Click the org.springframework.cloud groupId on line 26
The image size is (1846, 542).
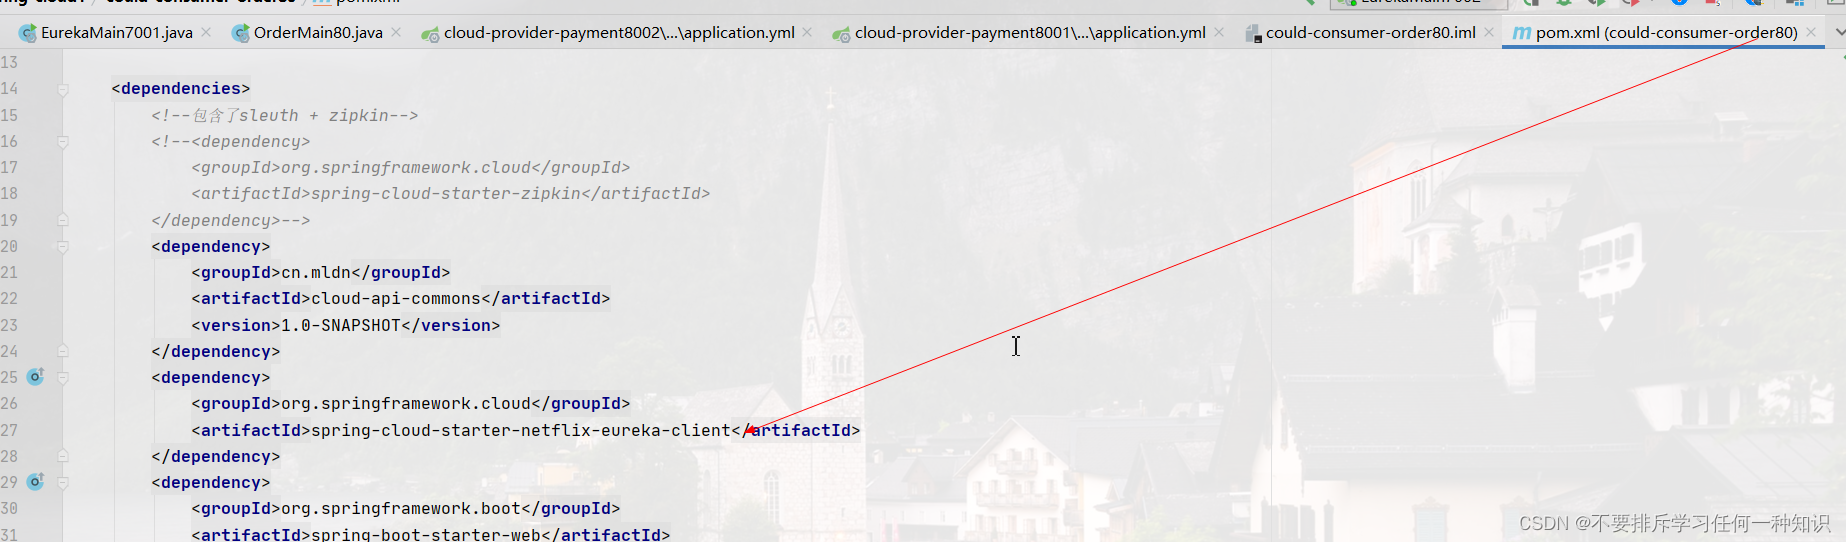pyautogui.click(x=411, y=403)
